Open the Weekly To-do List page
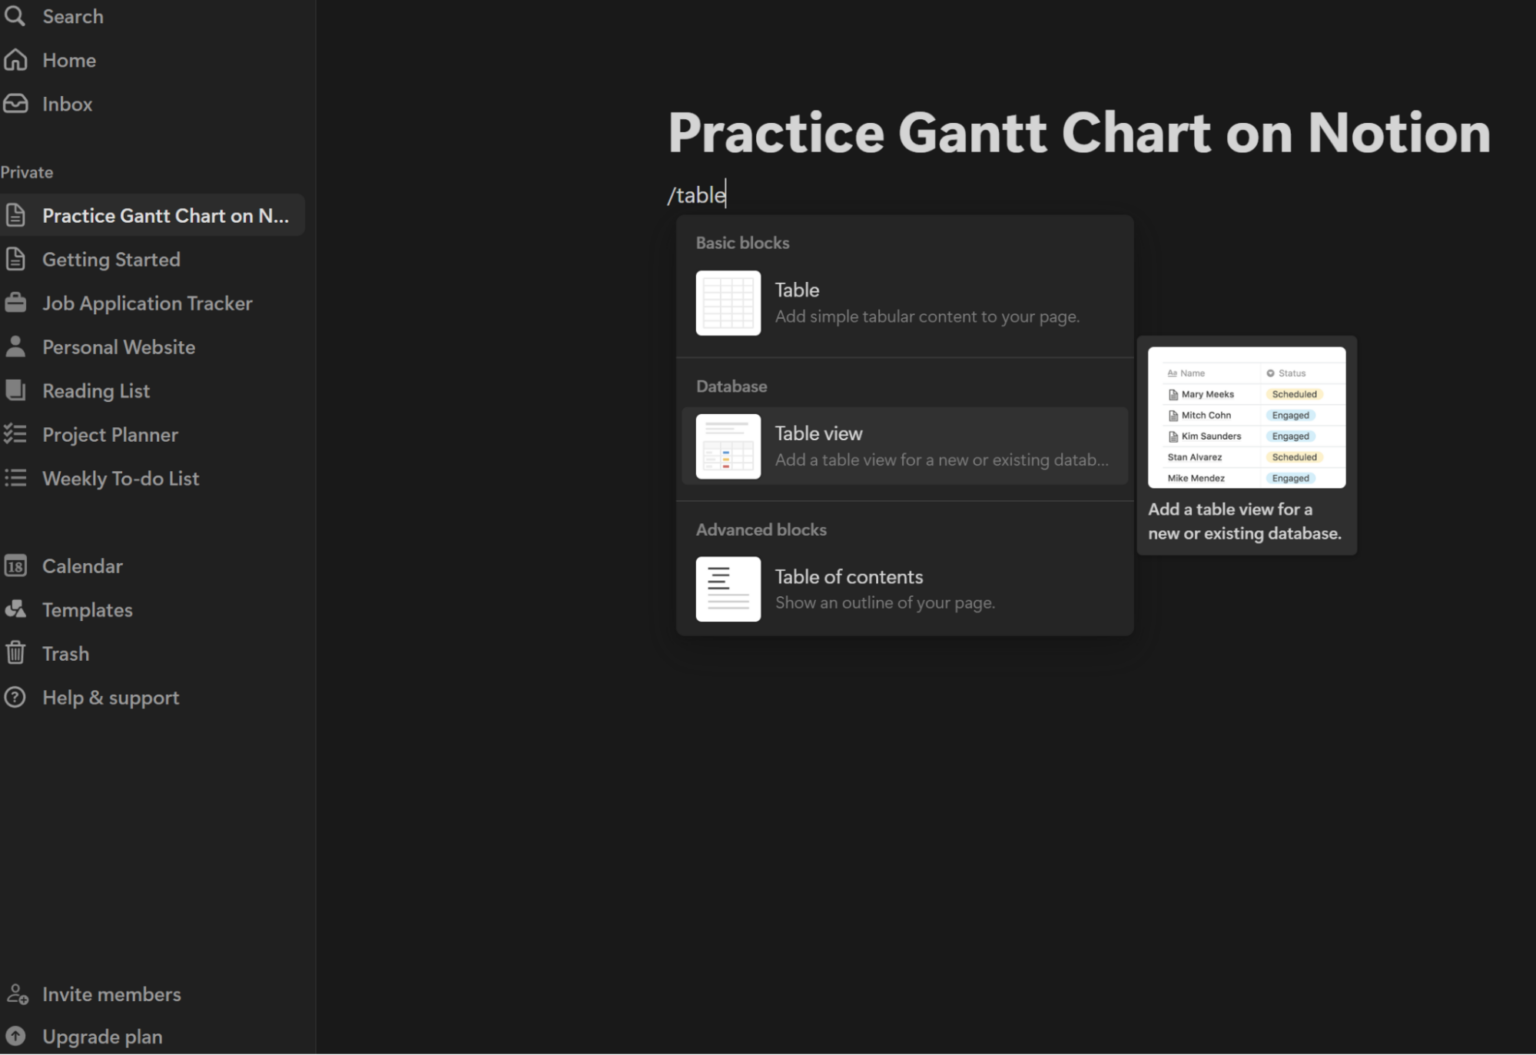Screen dimensions: 1536x1055 (x=120, y=478)
